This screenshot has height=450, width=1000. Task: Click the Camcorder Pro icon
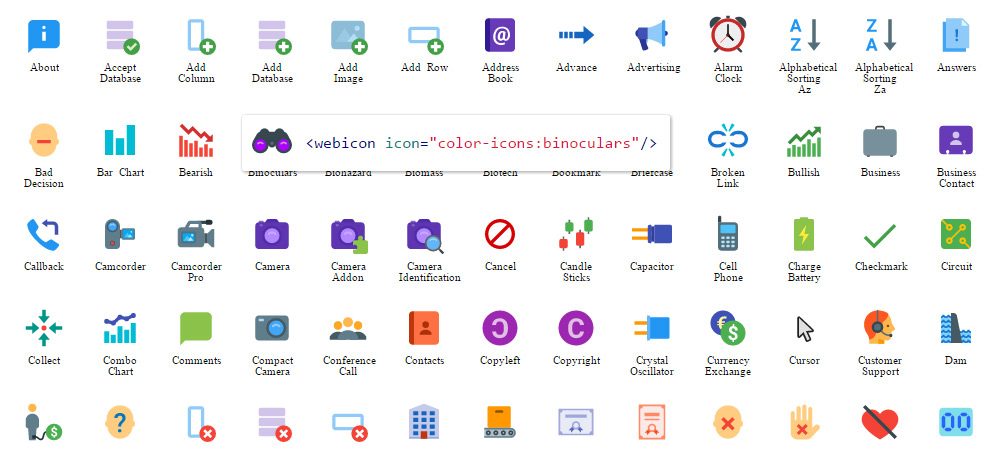pos(196,234)
